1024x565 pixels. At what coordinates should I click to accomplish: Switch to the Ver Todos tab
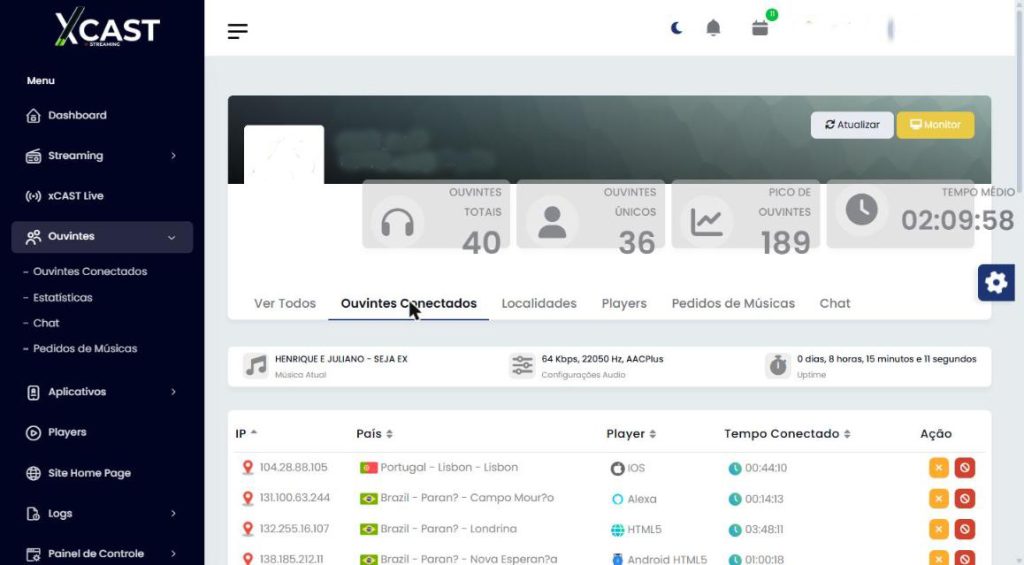coord(285,303)
